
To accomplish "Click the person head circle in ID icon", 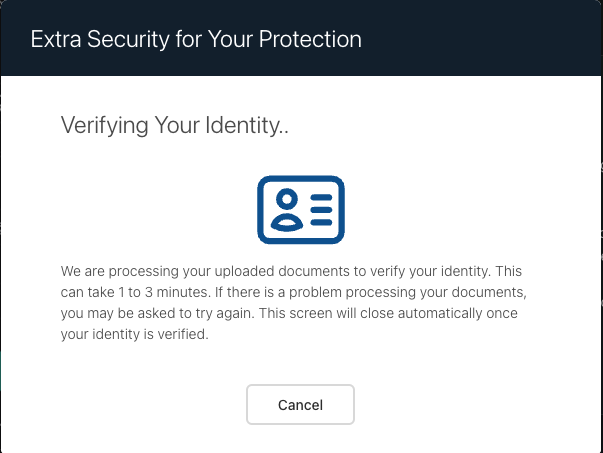I will pos(287,199).
